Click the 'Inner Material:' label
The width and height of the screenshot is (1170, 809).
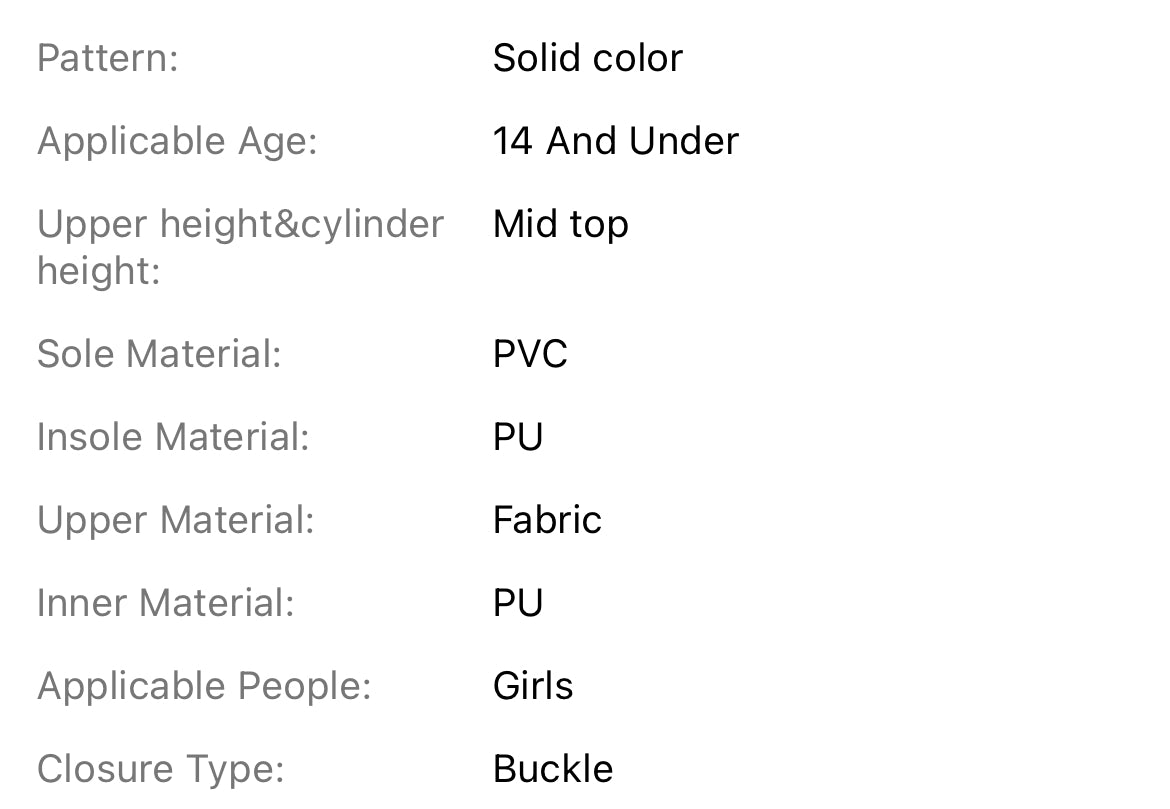pos(165,603)
